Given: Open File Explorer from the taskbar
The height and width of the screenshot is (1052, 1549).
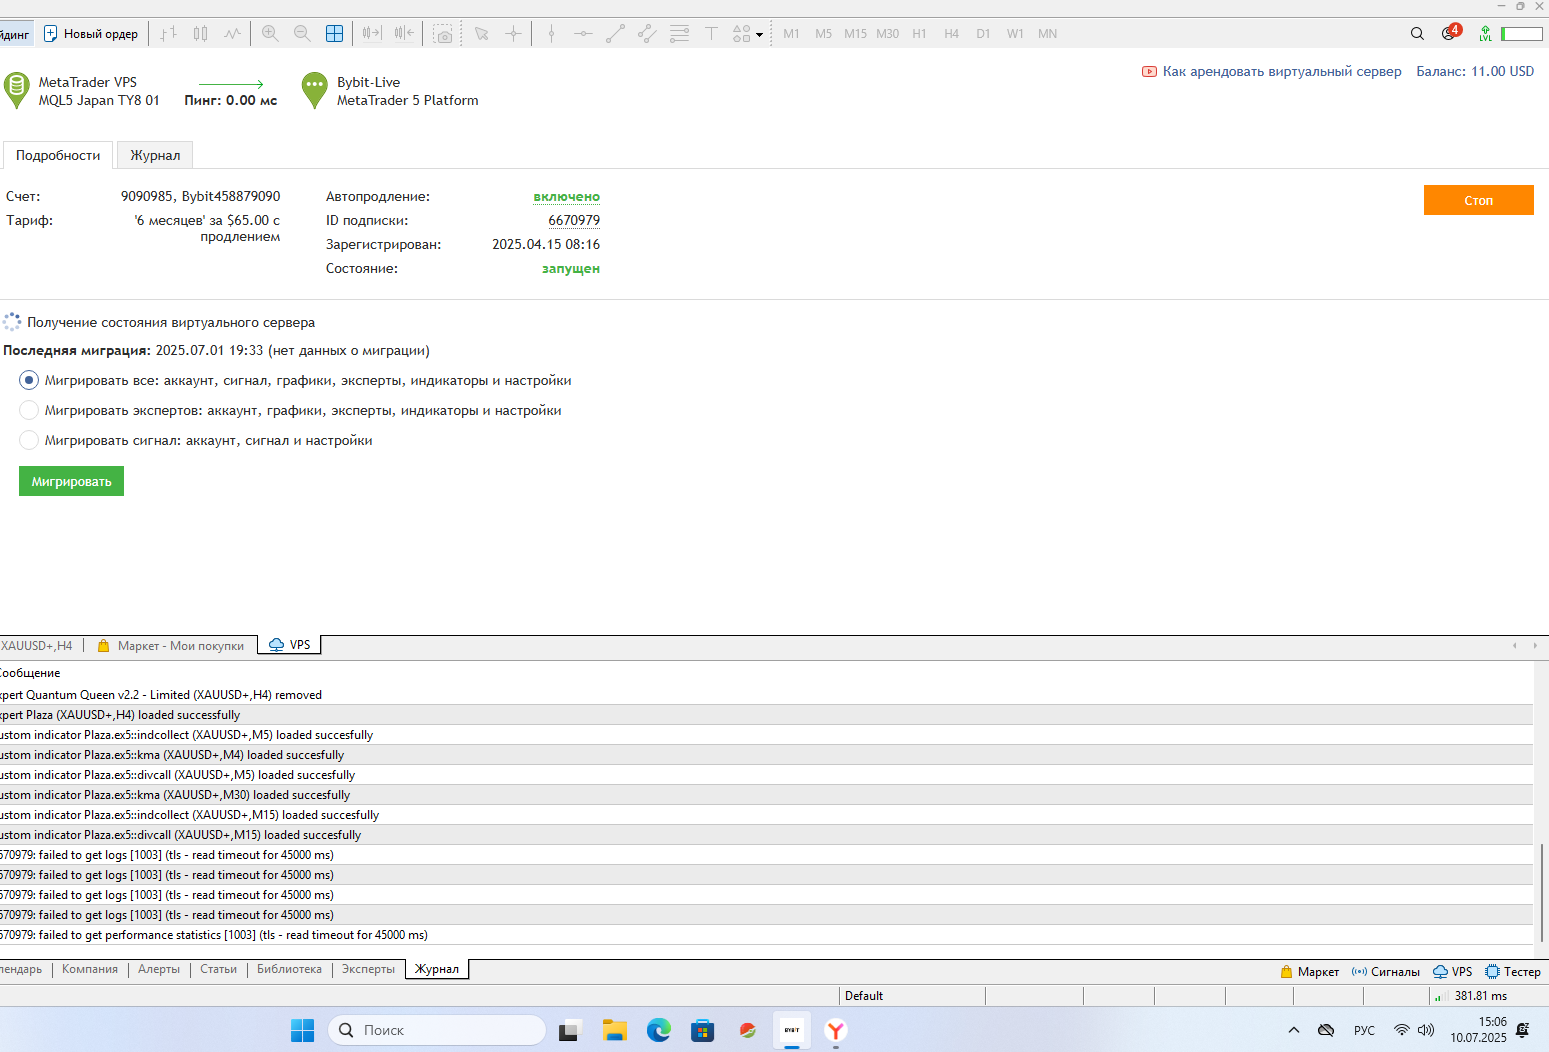Looking at the screenshot, I should [x=614, y=1030].
